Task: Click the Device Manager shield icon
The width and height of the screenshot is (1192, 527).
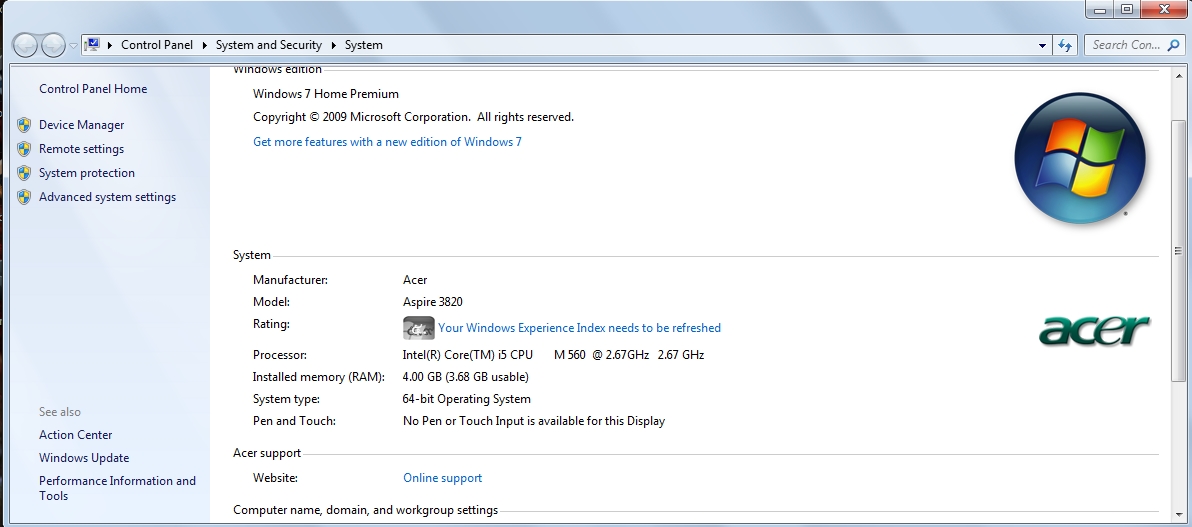Action: click(24, 125)
